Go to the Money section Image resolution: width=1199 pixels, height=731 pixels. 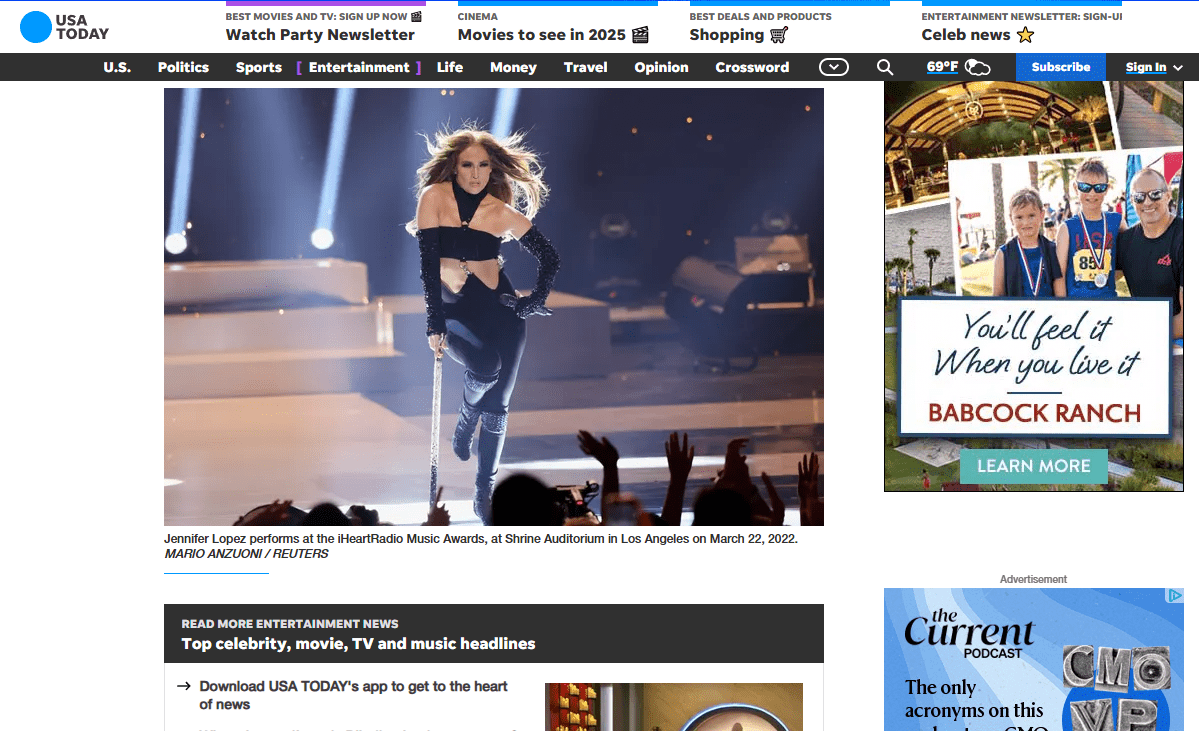(x=513, y=67)
